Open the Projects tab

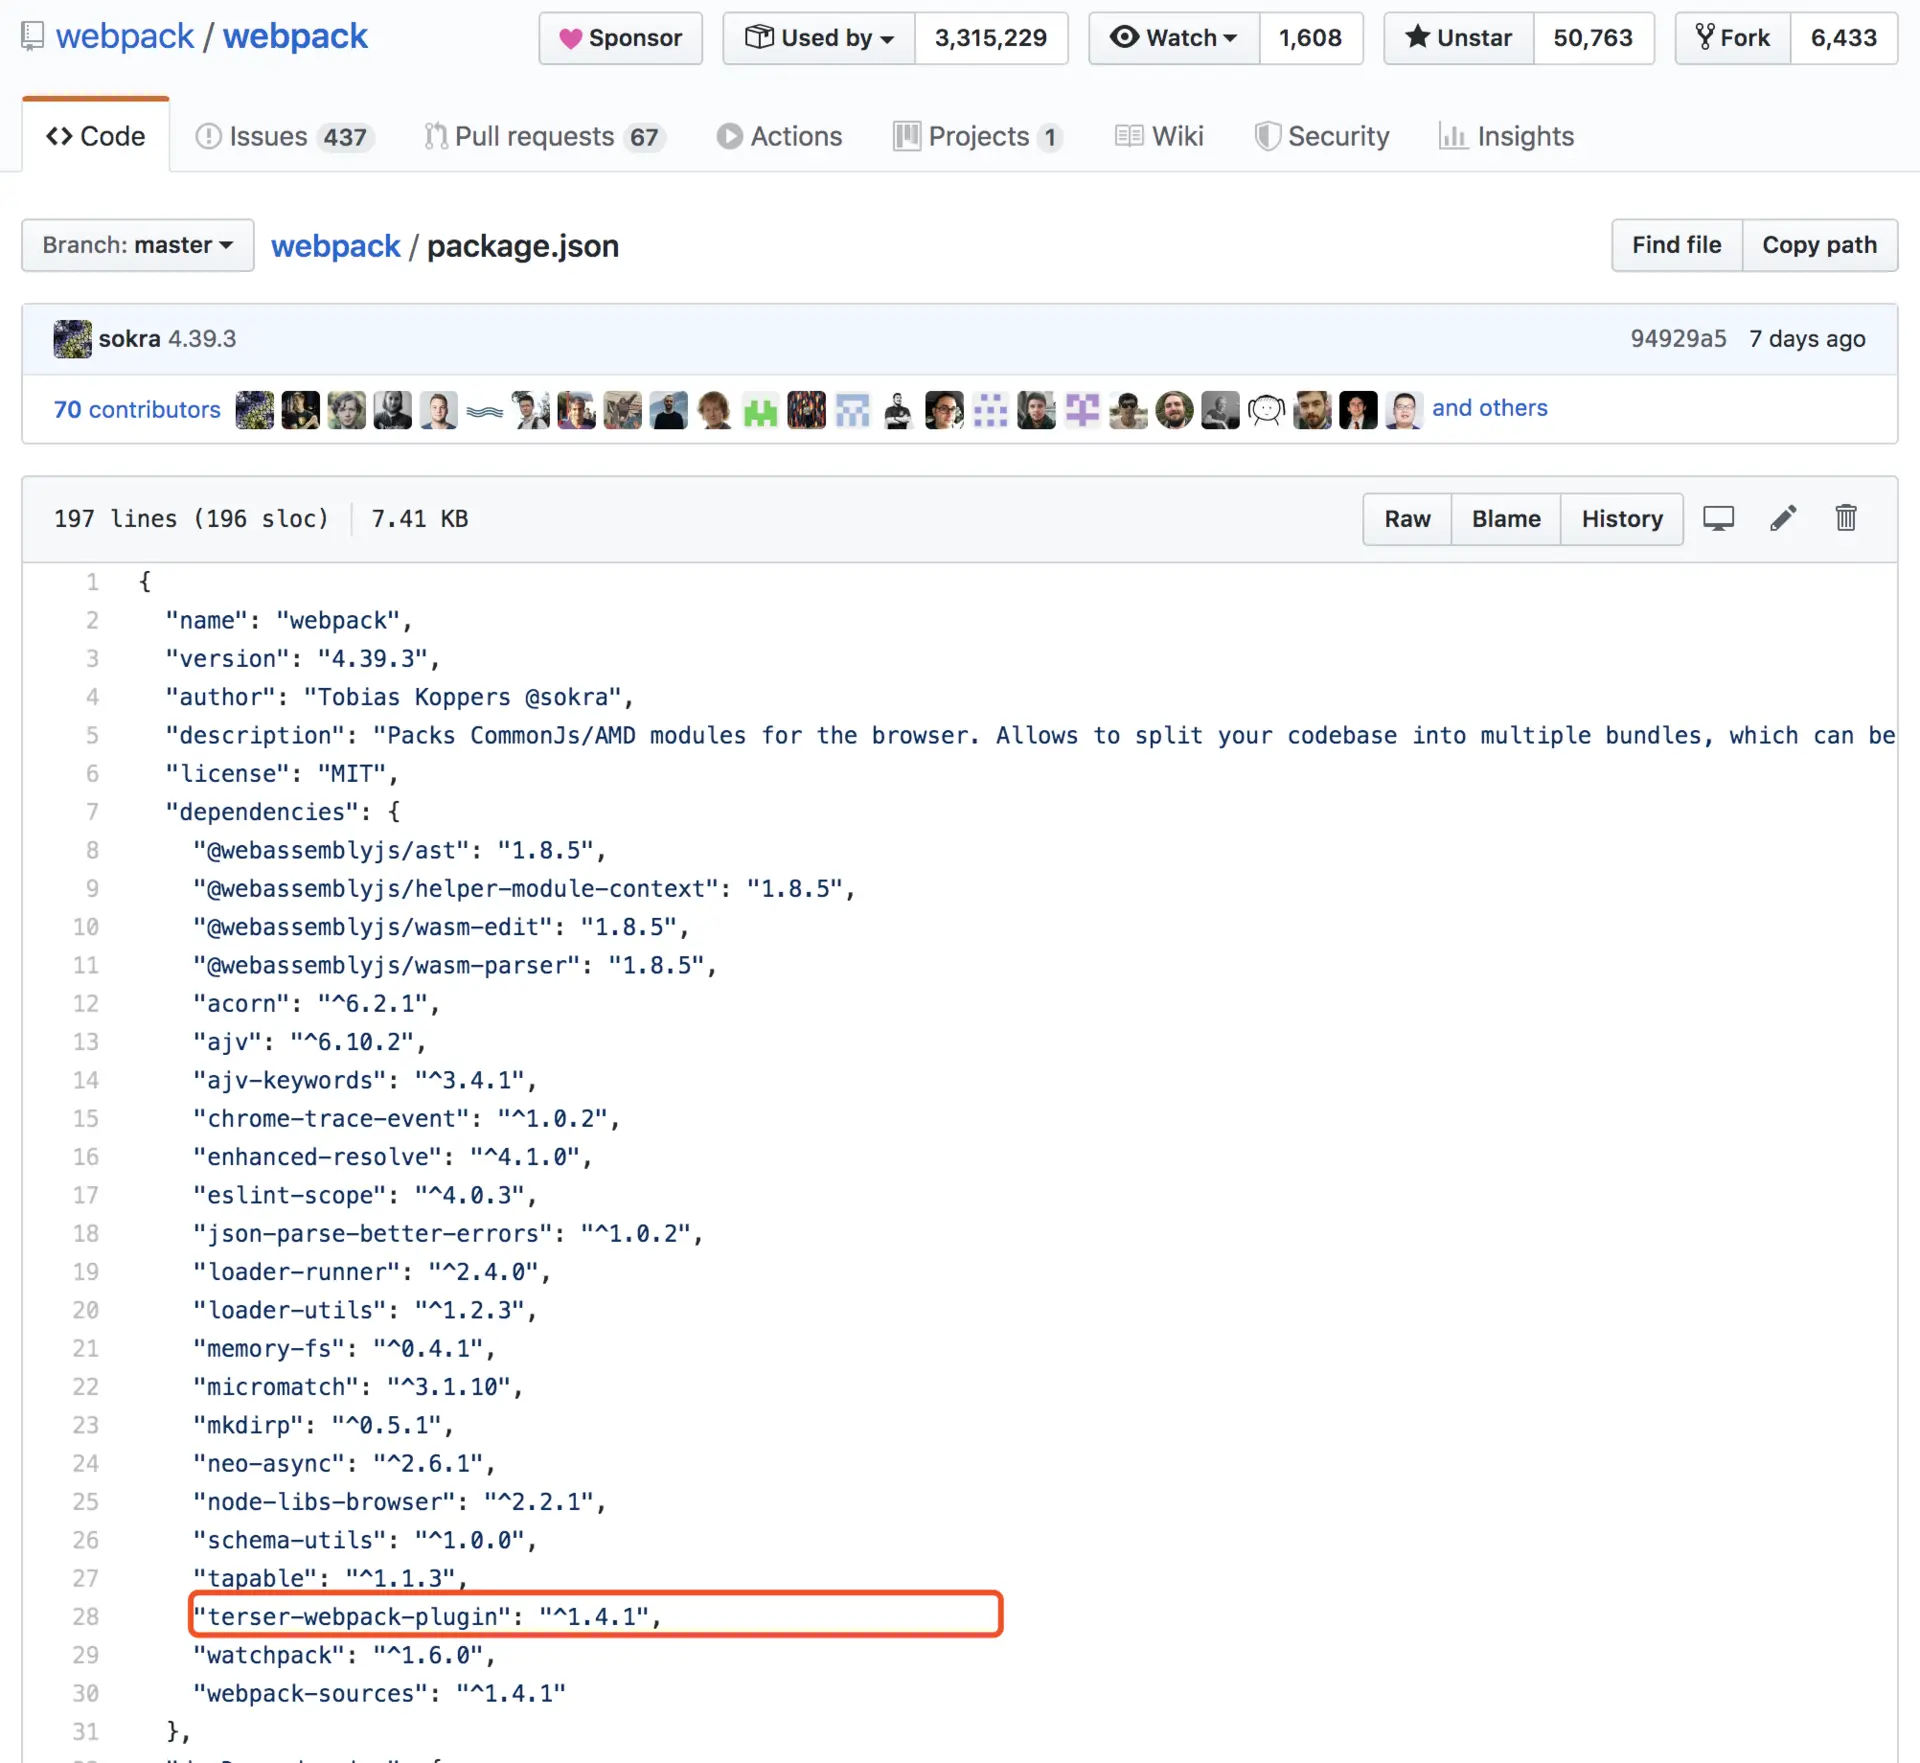pos(977,136)
